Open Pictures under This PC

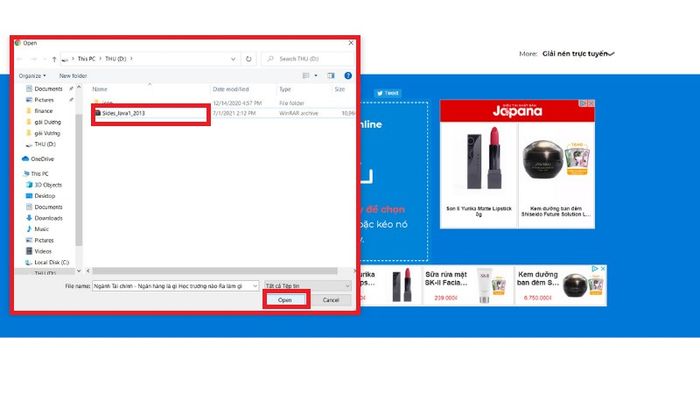coord(44,240)
